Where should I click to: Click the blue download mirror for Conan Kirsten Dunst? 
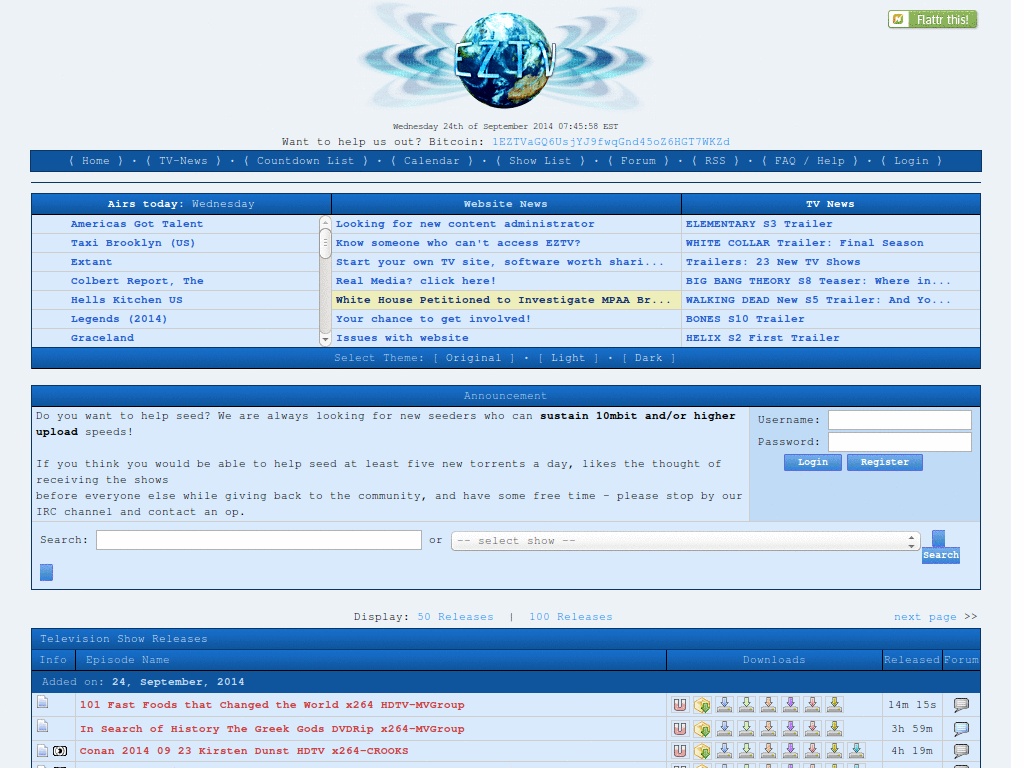coord(724,751)
